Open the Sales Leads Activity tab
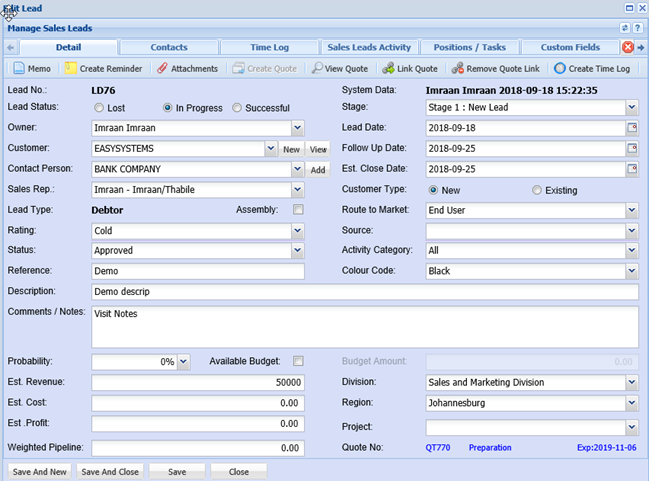This screenshot has height=482, width=650. click(369, 47)
